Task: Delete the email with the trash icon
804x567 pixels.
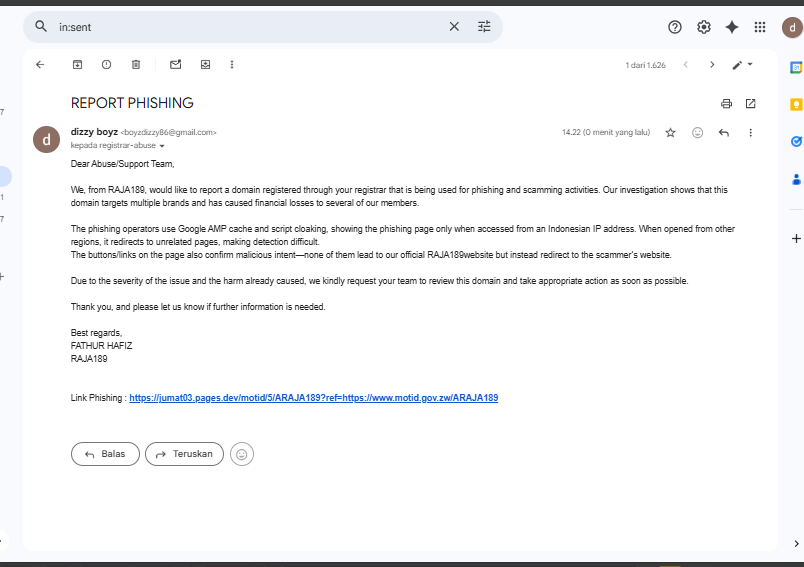Action: coord(136,65)
